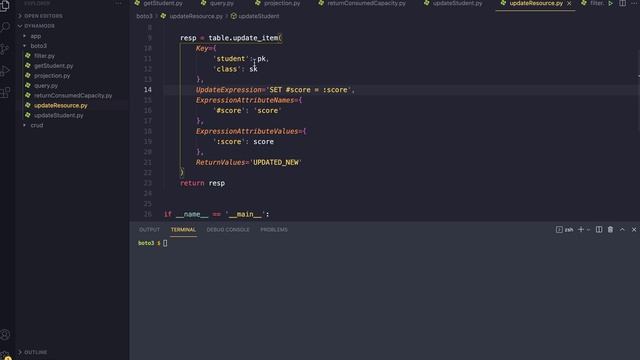The height and width of the screenshot is (360, 640).
Task: Kill the terminal with trash icon
Action: click(611, 230)
